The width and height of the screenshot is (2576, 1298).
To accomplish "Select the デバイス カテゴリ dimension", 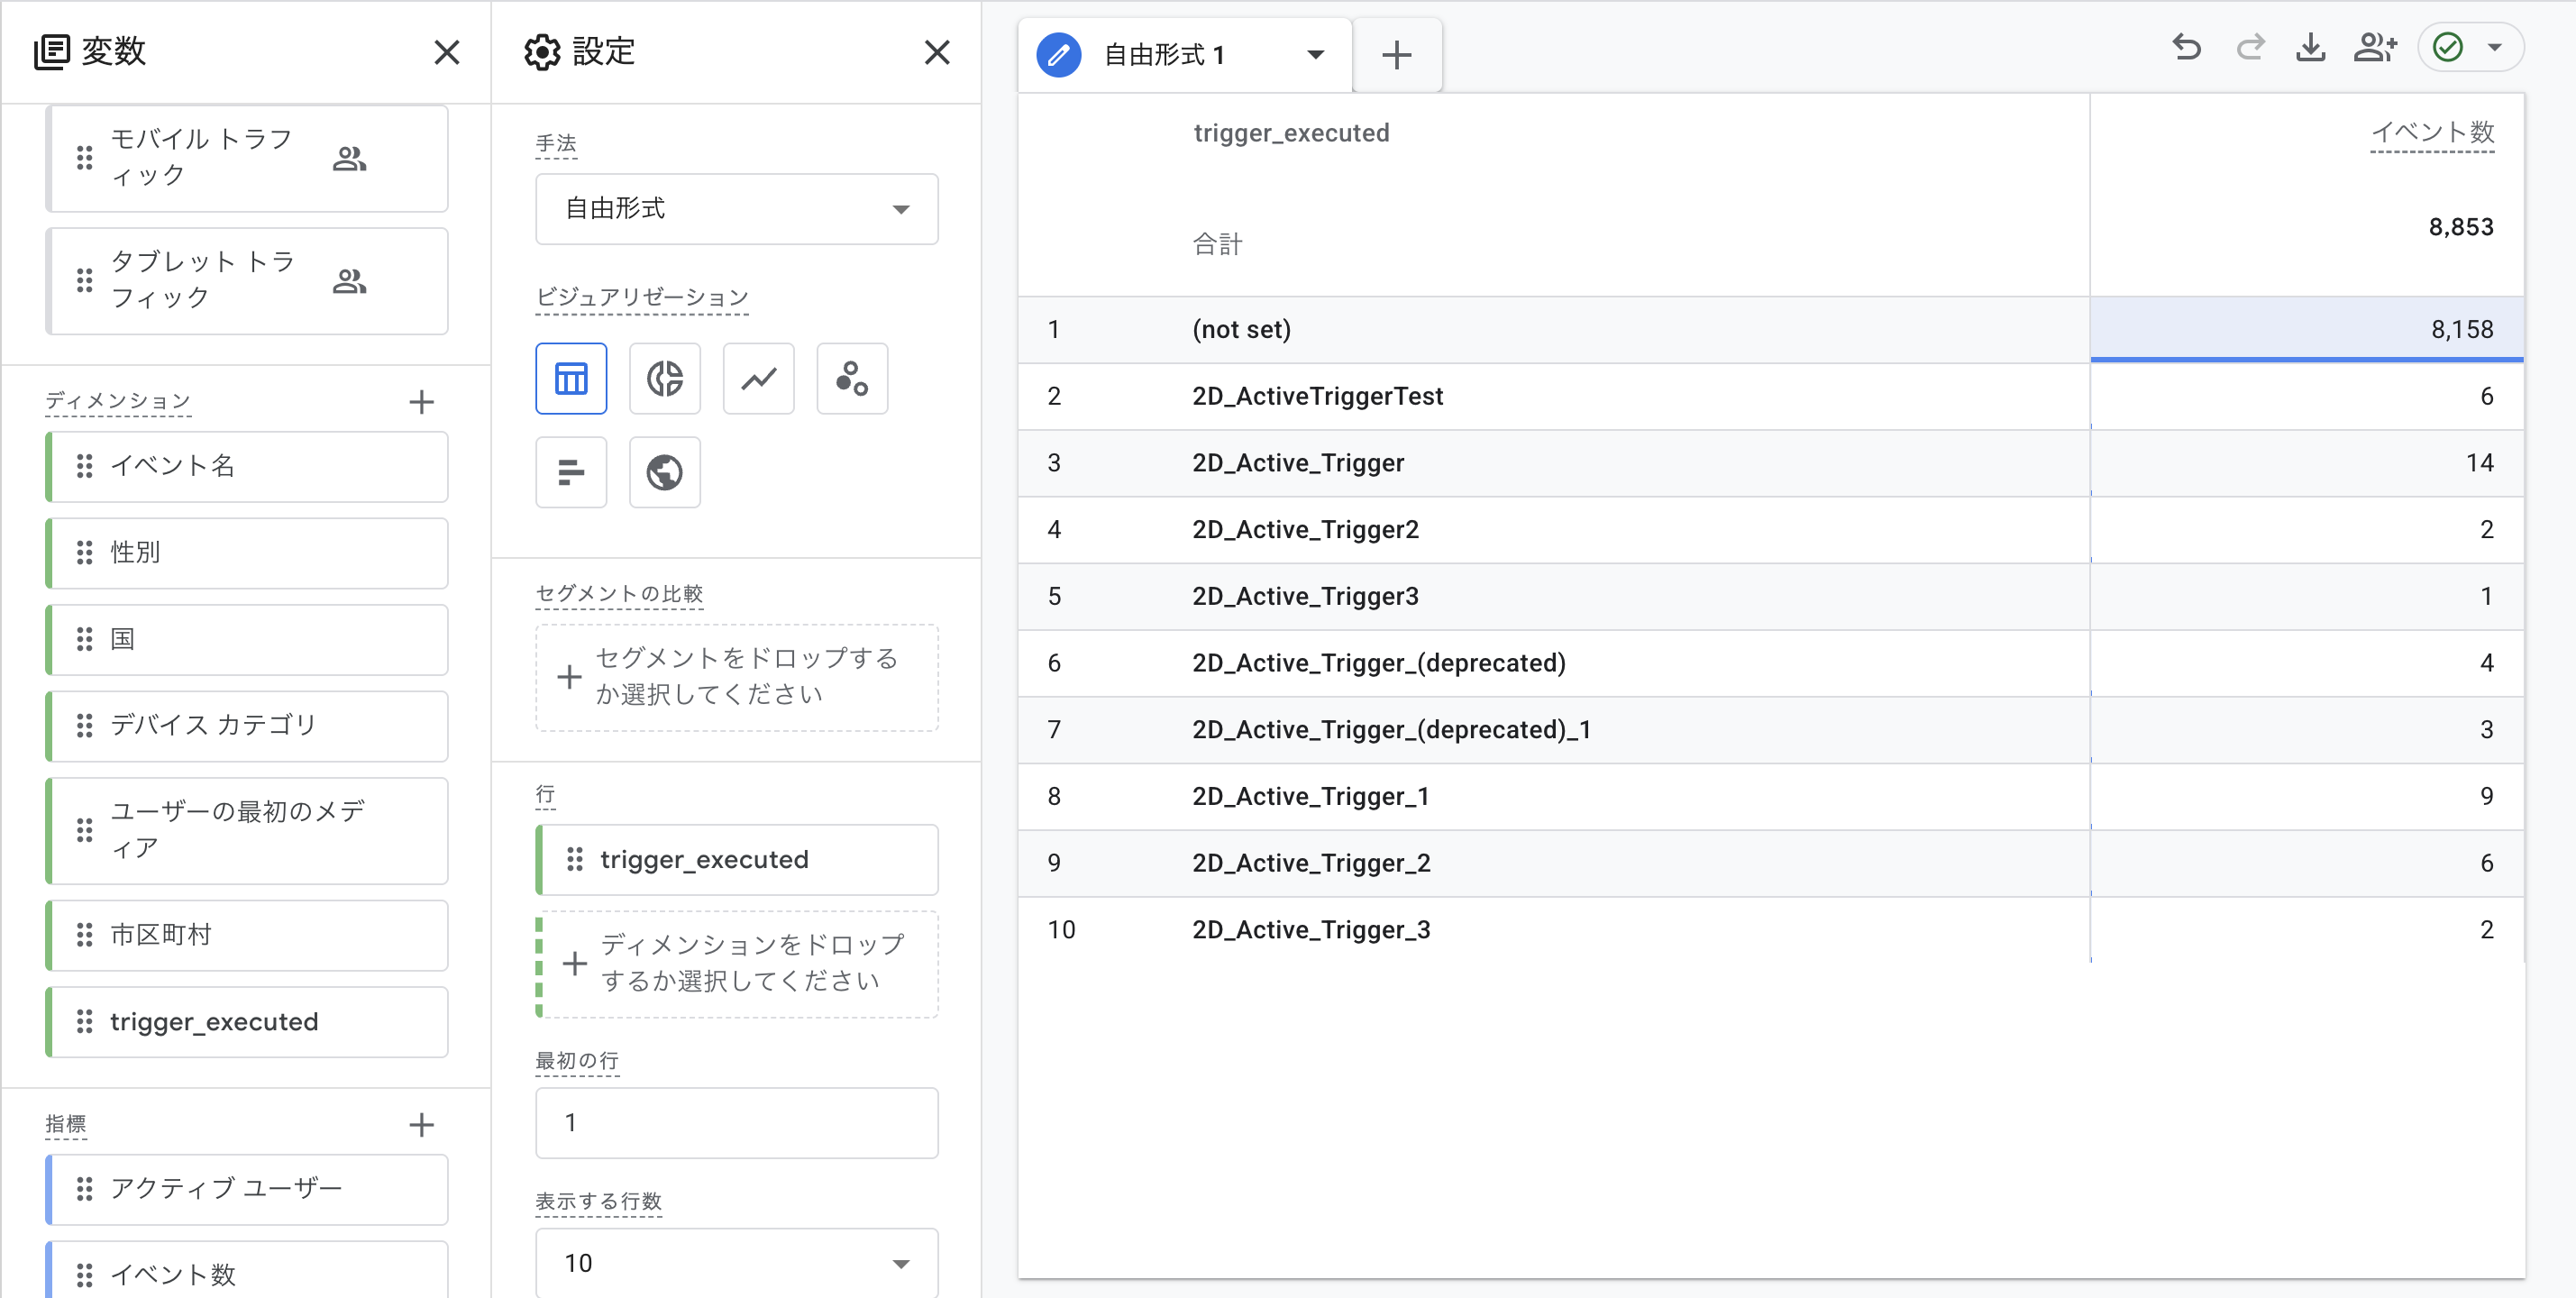I will coord(247,726).
